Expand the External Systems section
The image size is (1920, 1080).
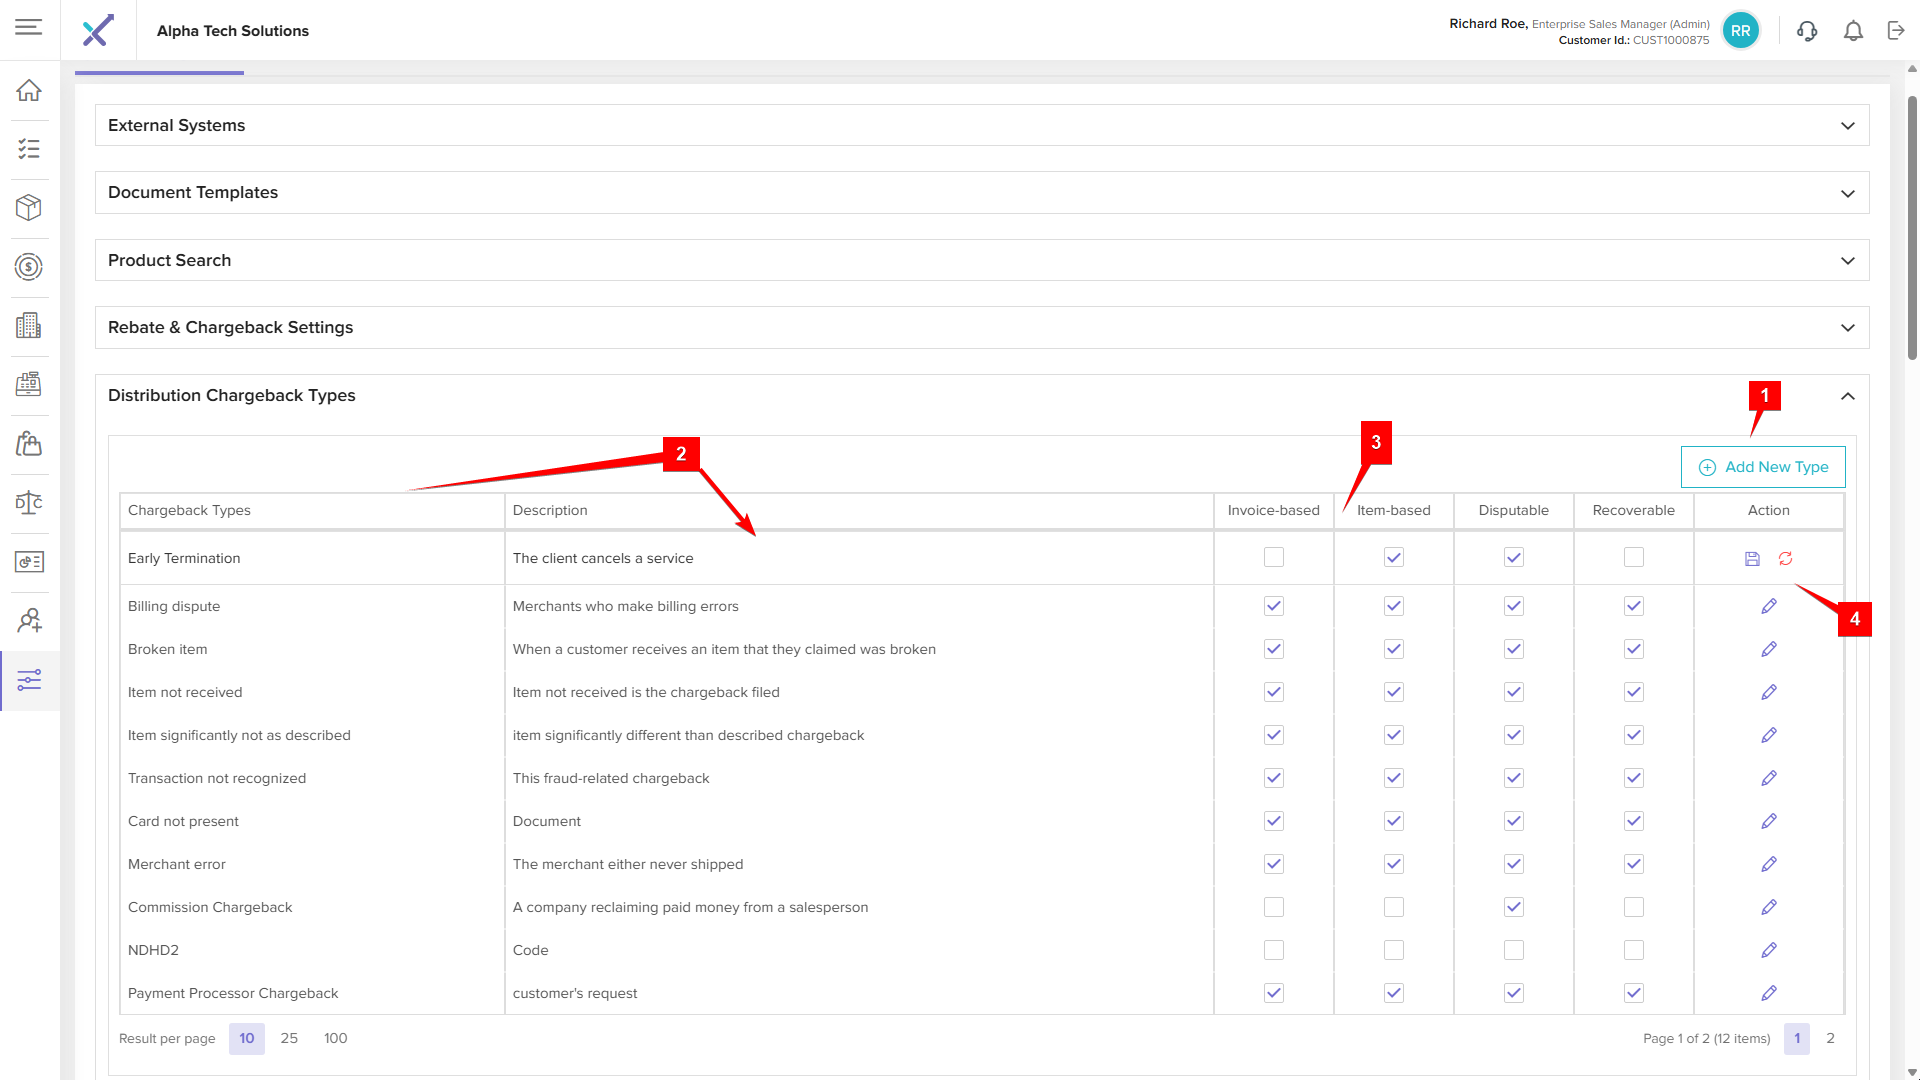tap(1847, 126)
